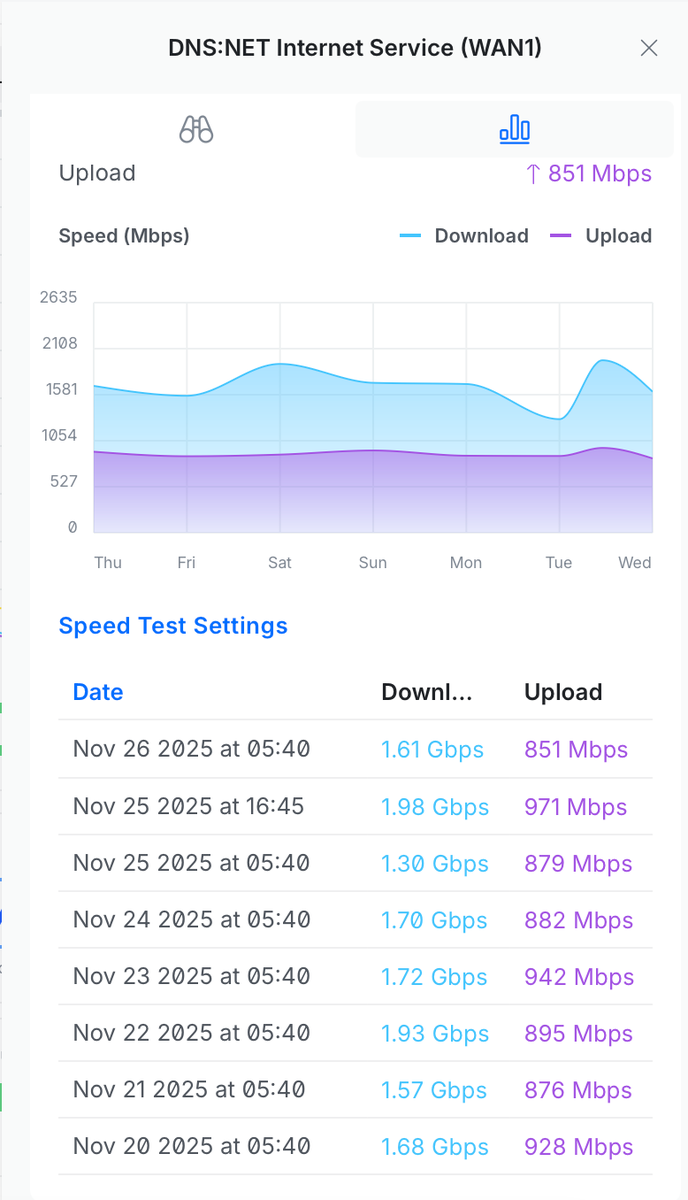Sort the table by Date column
This screenshot has height=1200, width=688.
click(x=98, y=692)
